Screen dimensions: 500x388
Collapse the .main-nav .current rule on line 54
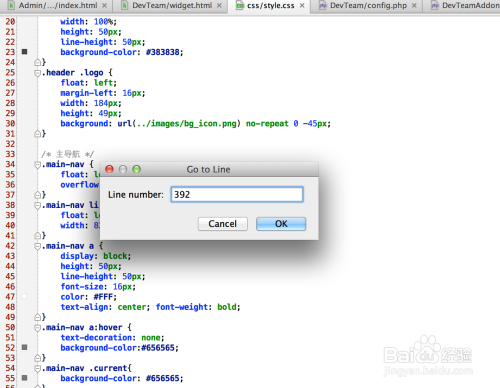click(38, 368)
